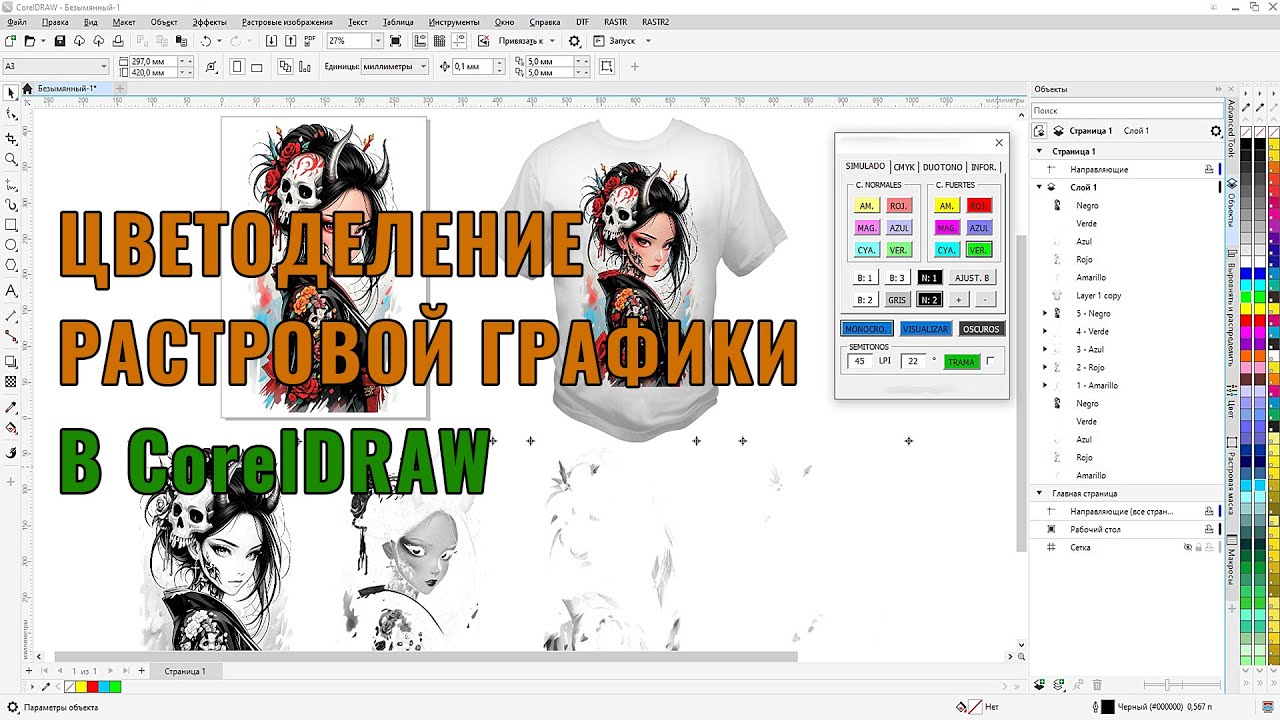Viewport: 1280px width, 720px height.
Task: Click the Export icon in toolbar
Action: click(291, 41)
